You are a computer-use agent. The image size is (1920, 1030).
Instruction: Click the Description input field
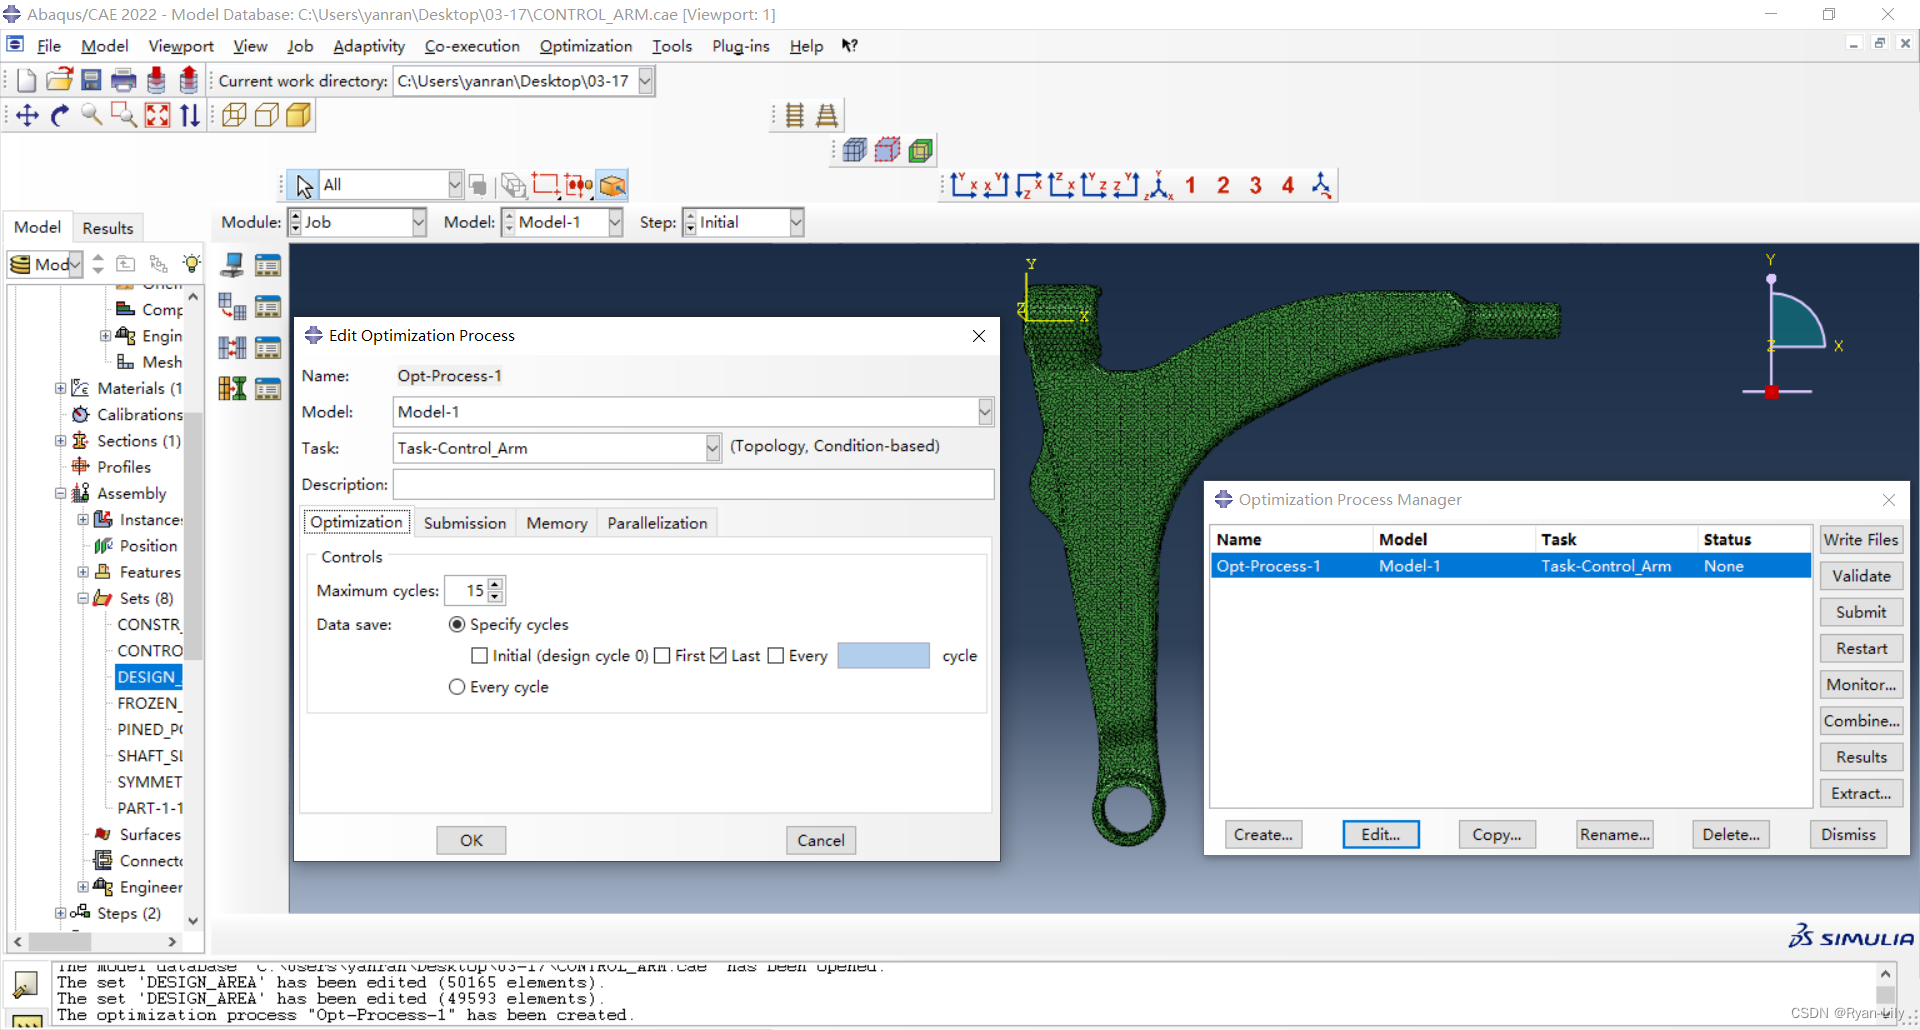[694, 484]
